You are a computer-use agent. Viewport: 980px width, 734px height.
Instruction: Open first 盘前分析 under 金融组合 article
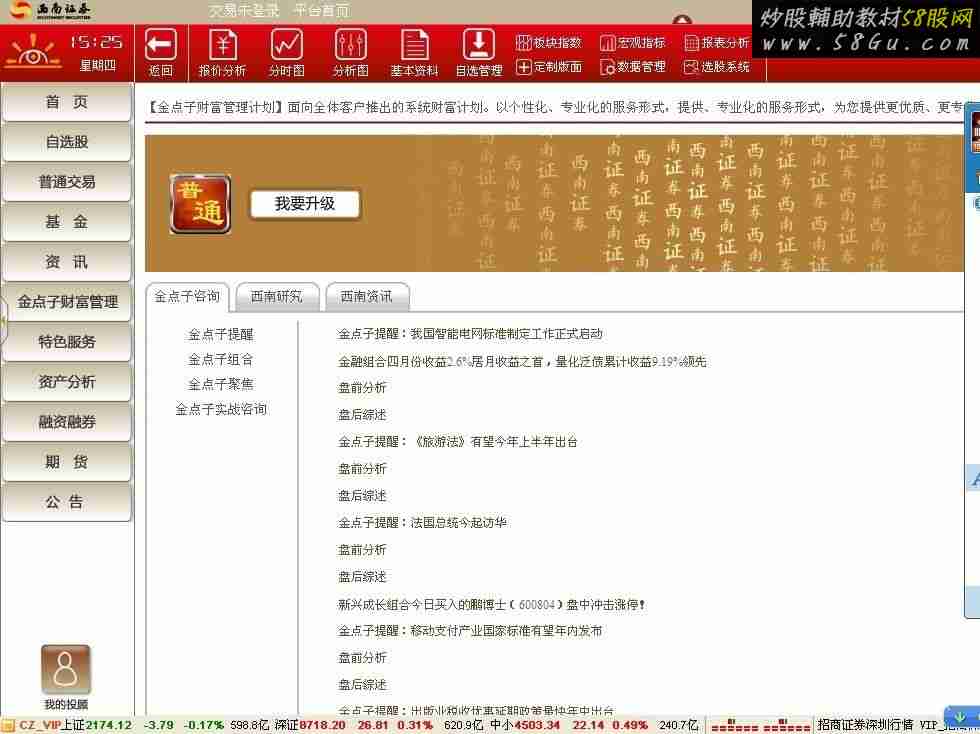pyautogui.click(x=362, y=388)
